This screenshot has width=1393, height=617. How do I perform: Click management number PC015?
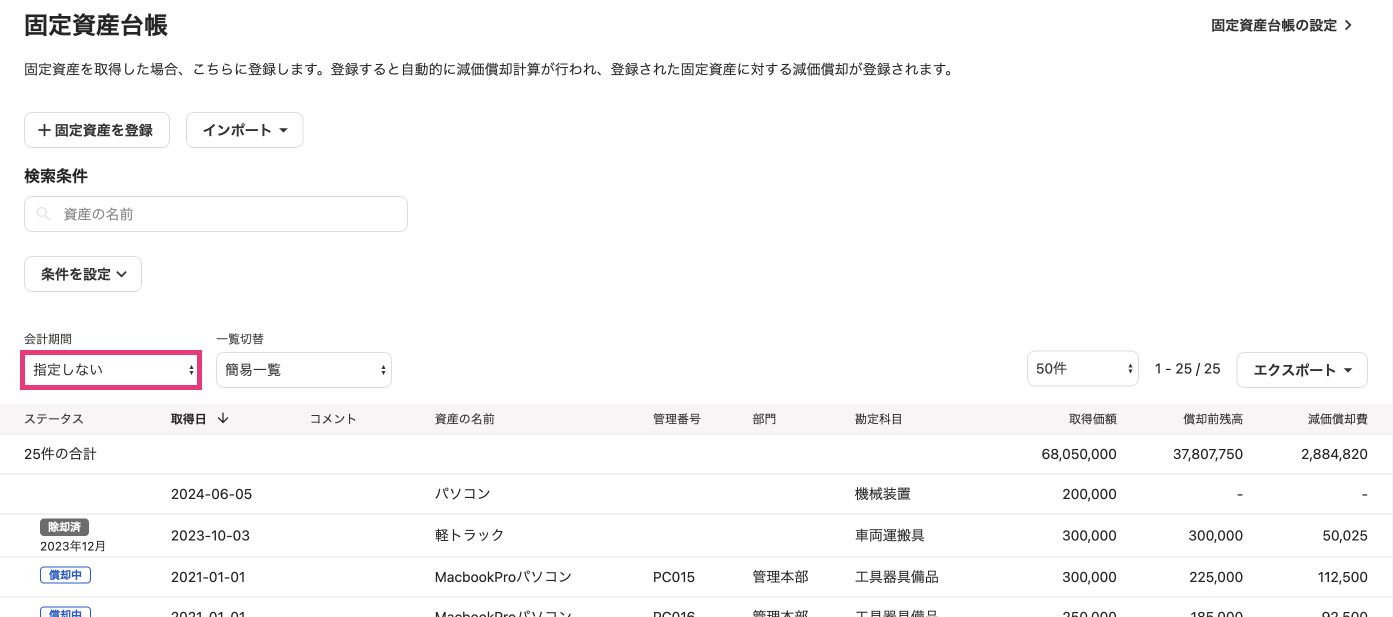674,577
